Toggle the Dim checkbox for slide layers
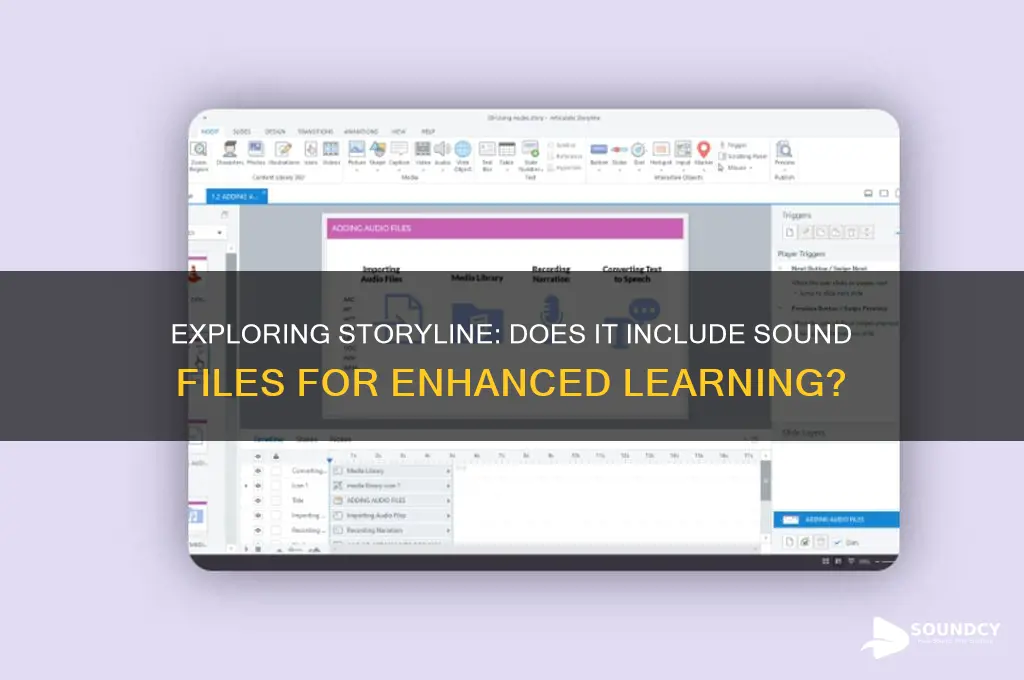The height and width of the screenshot is (680, 1024). tap(838, 543)
